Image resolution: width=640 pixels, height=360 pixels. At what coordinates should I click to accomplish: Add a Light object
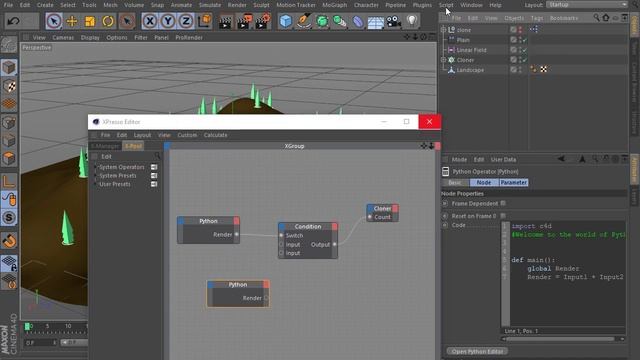point(412,21)
